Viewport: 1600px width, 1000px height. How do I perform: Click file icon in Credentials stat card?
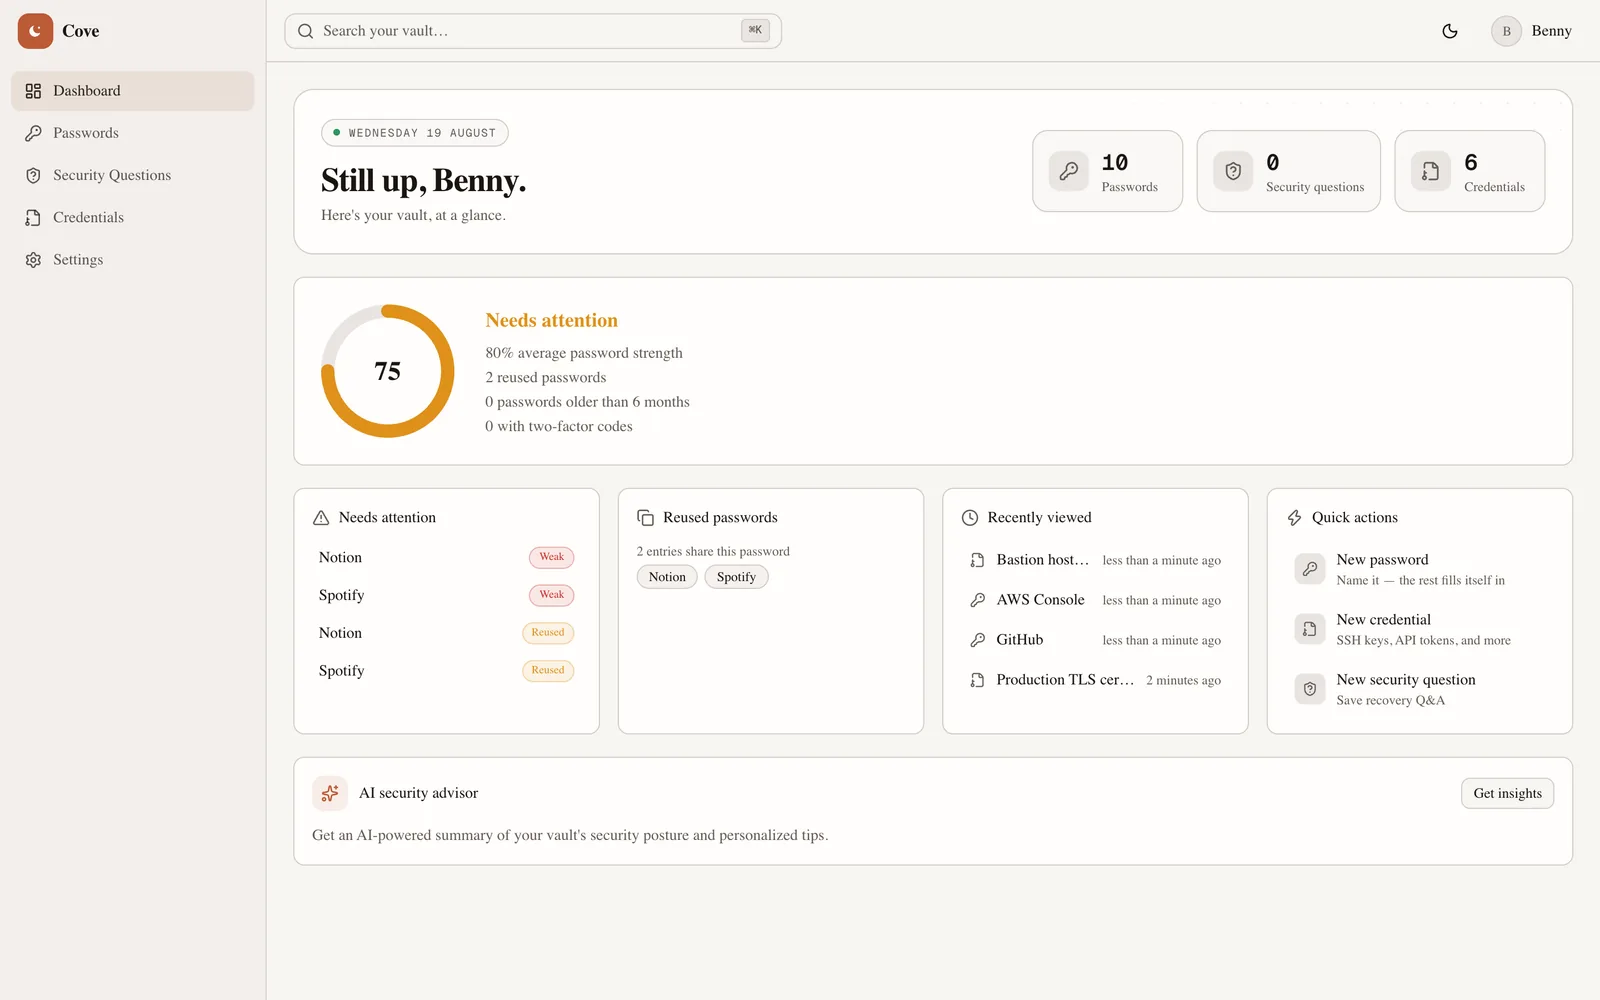(1431, 171)
